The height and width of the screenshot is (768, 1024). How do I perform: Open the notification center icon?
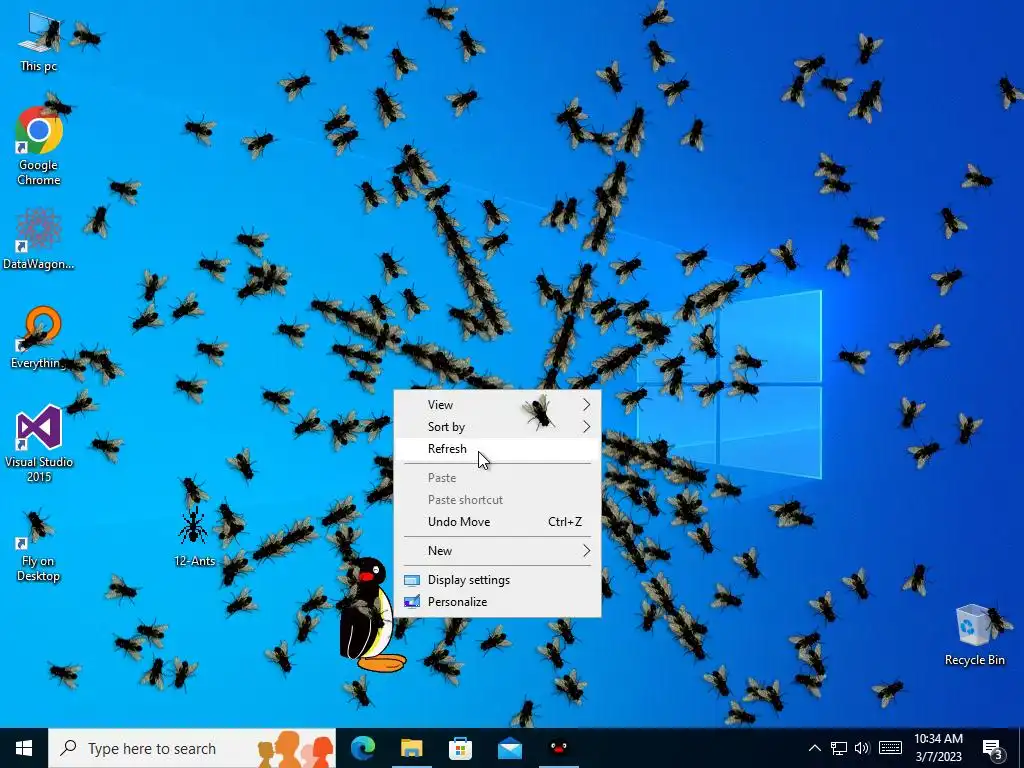993,748
